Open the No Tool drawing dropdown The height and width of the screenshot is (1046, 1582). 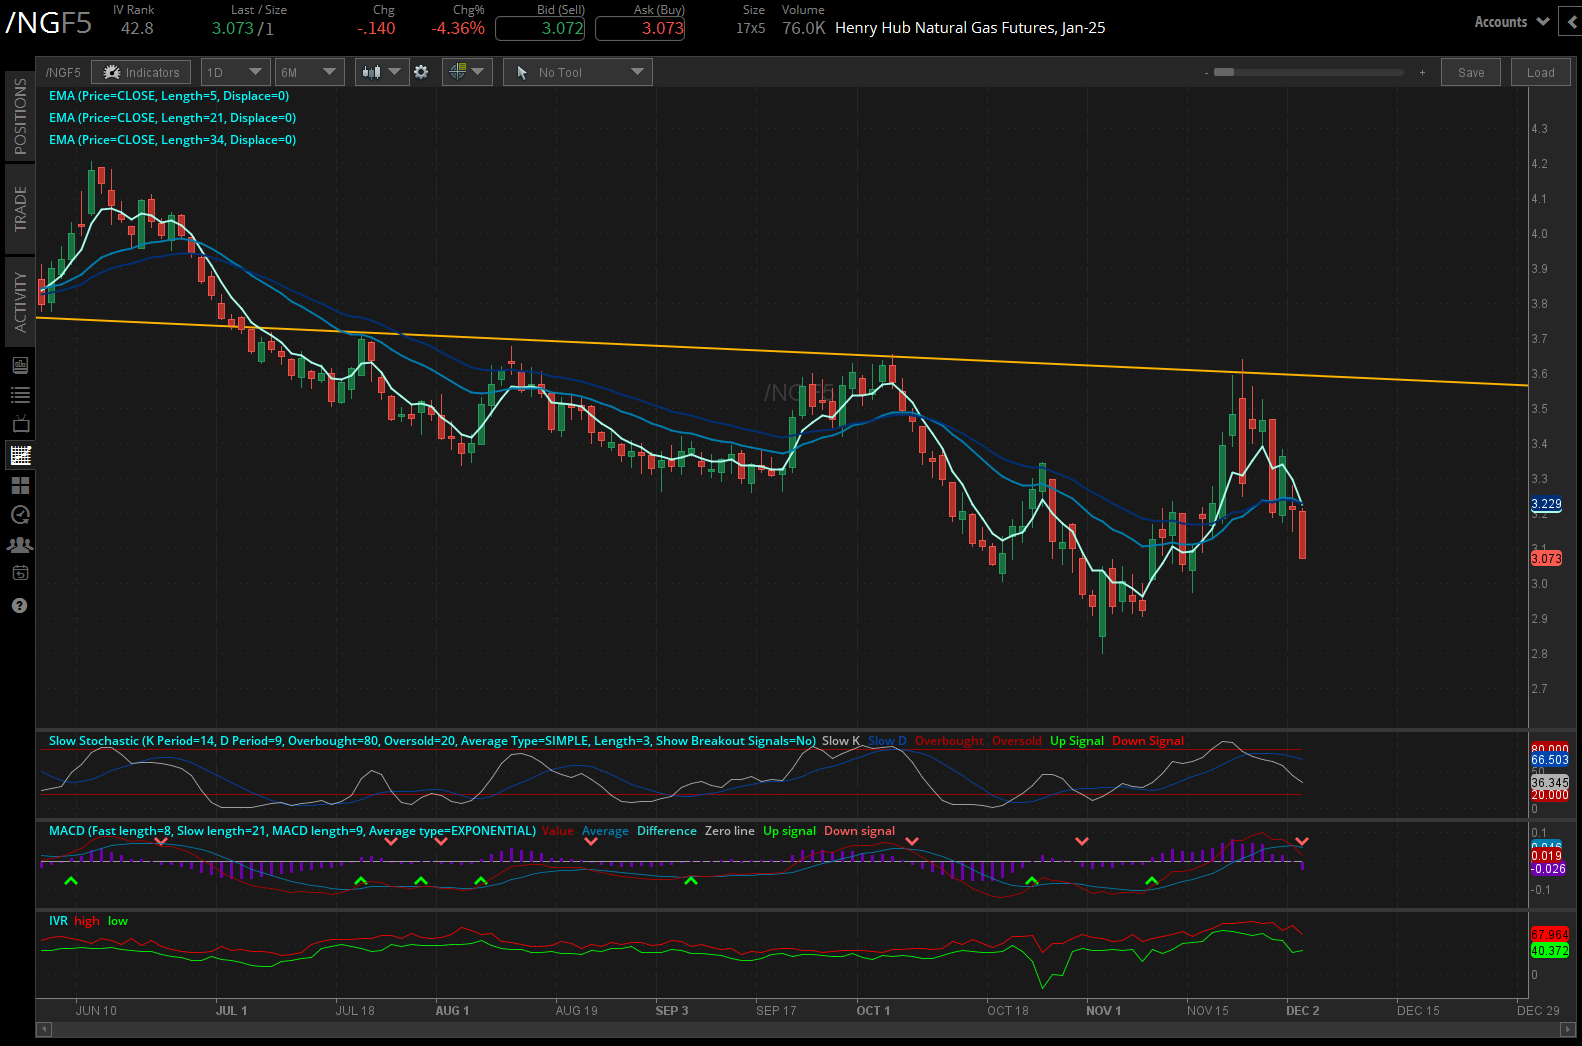[x=578, y=72]
